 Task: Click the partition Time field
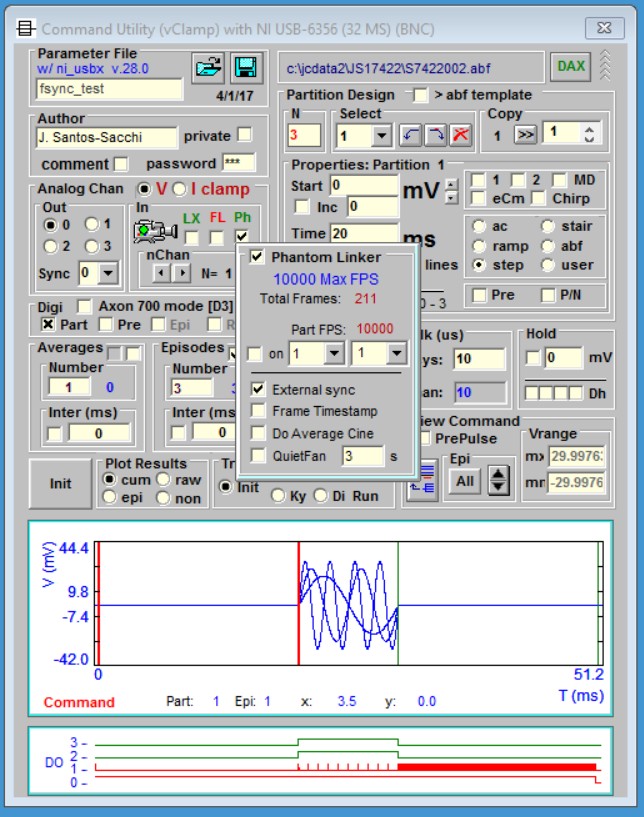[365, 232]
